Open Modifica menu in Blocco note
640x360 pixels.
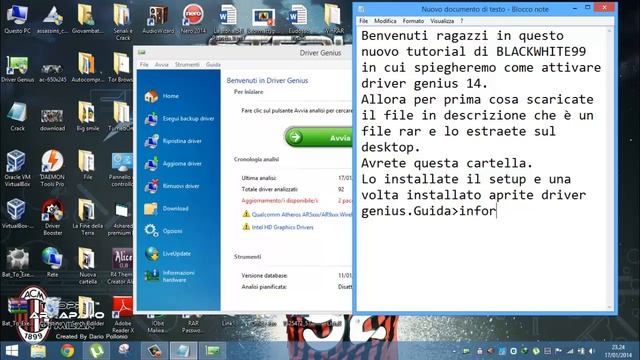(385, 21)
